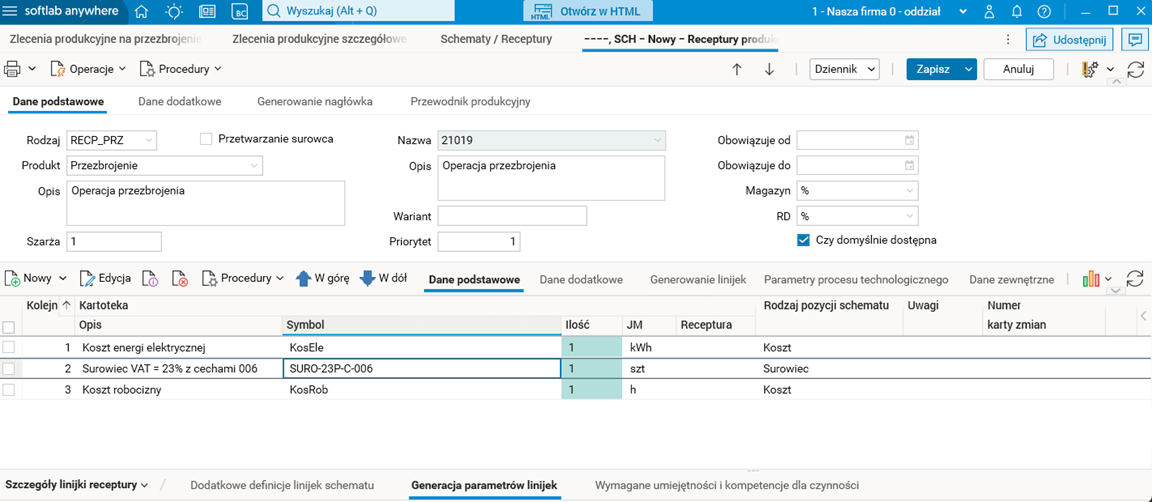Screen dimensions: 1152x502
Task: Select the Koszt robocizny row checkbox
Action: coord(9,390)
